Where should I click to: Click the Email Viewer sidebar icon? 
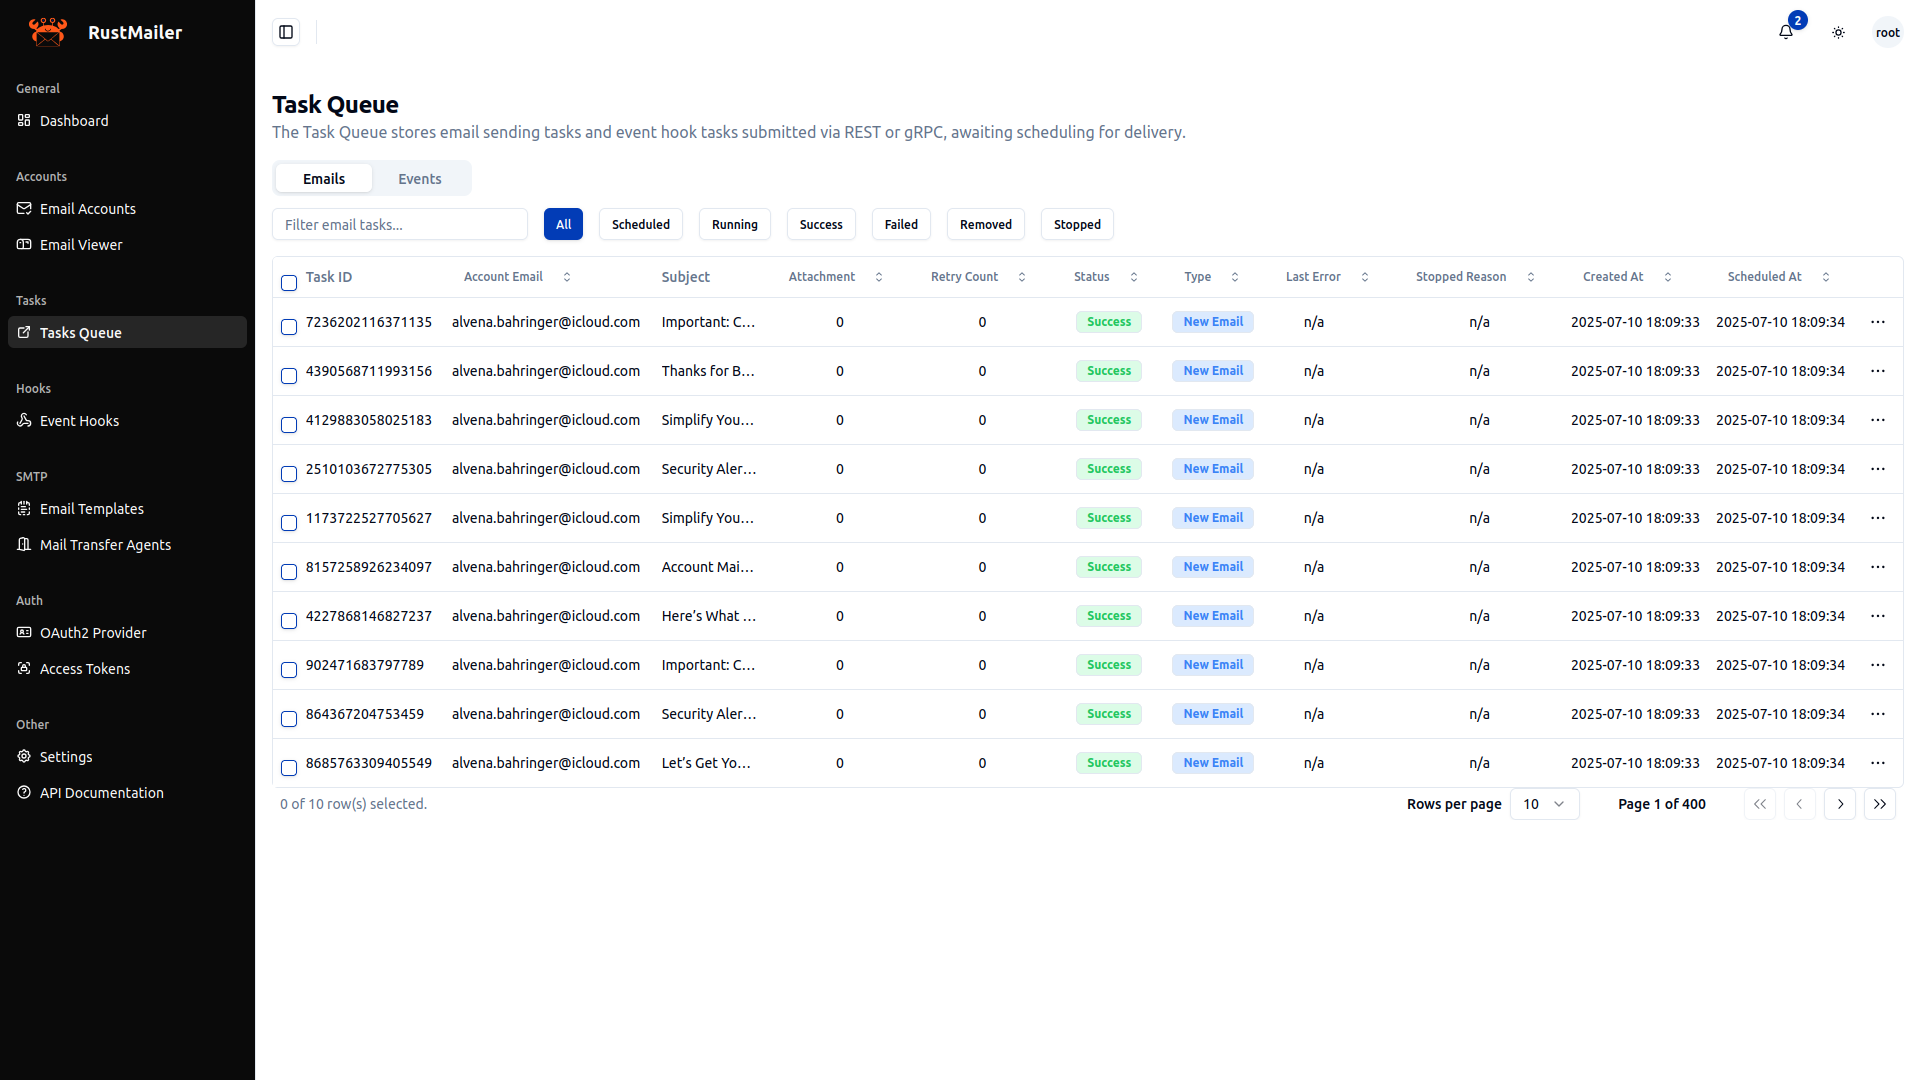point(24,244)
